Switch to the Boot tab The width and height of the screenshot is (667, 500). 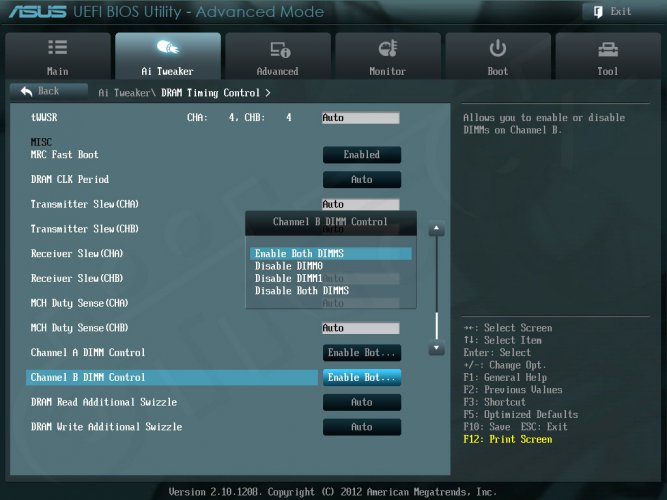pyautogui.click(x=498, y=56)
